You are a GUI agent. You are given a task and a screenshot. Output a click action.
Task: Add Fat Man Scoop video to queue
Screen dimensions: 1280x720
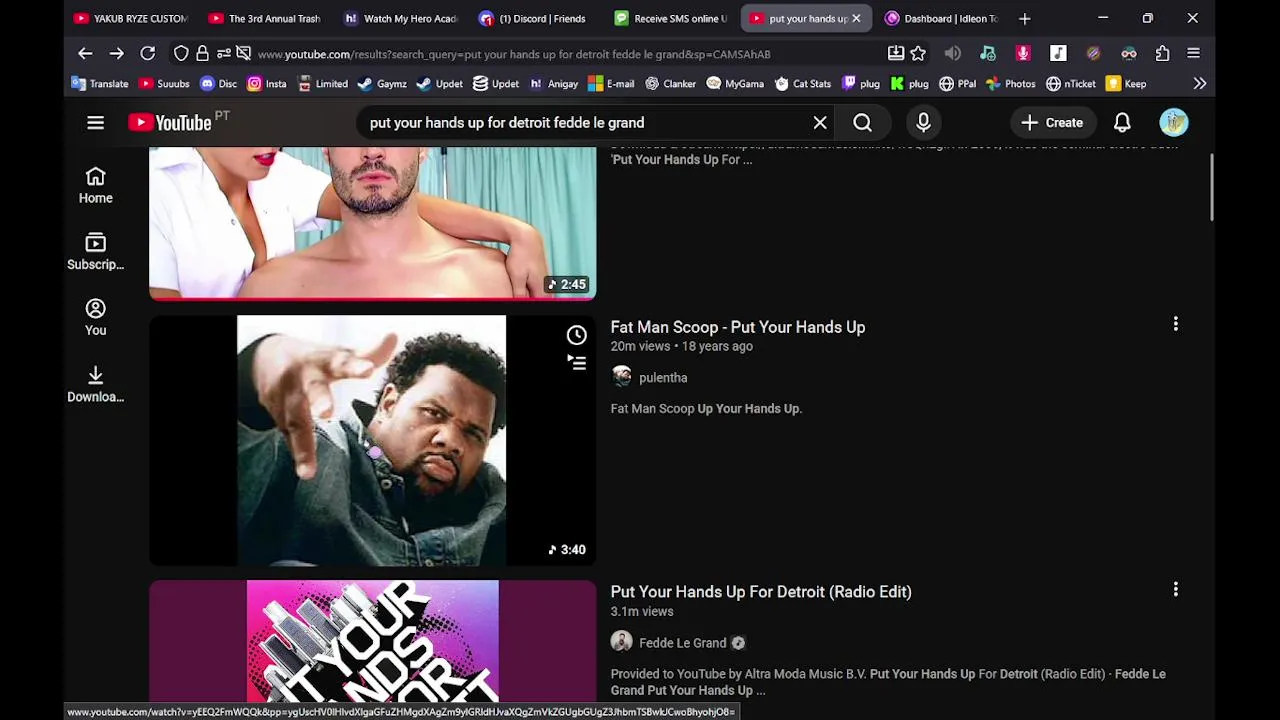click(577, 362)
